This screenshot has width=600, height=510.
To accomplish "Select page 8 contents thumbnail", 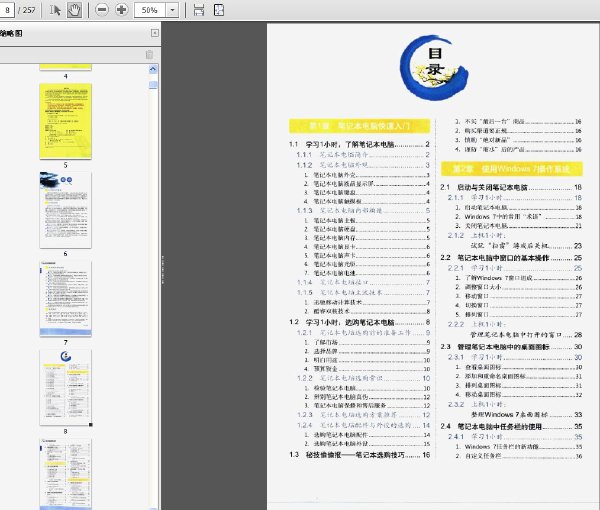I will click(65, 387).
